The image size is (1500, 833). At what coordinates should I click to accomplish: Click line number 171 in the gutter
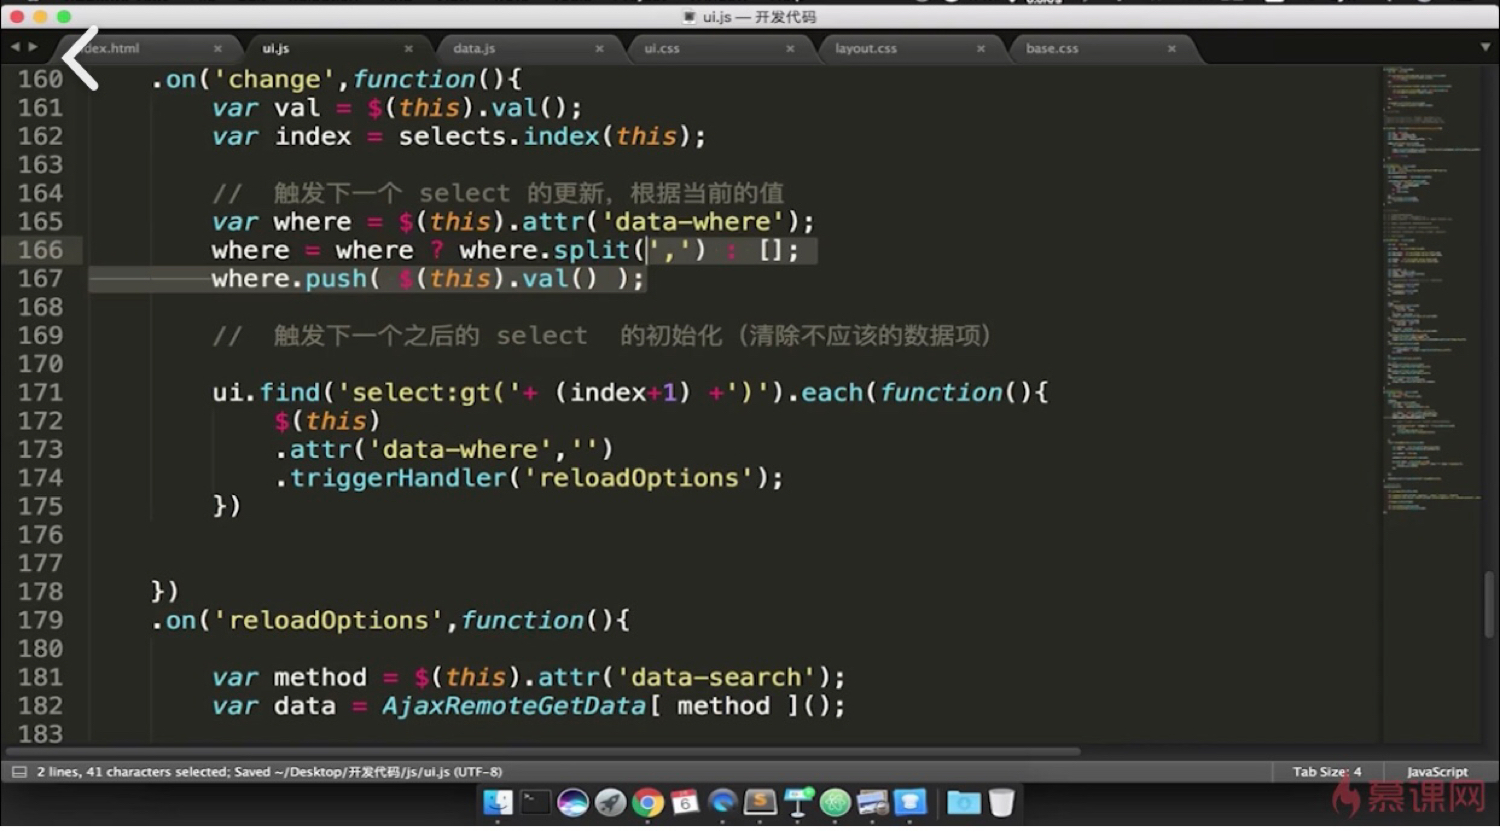(x=40, y=392)
